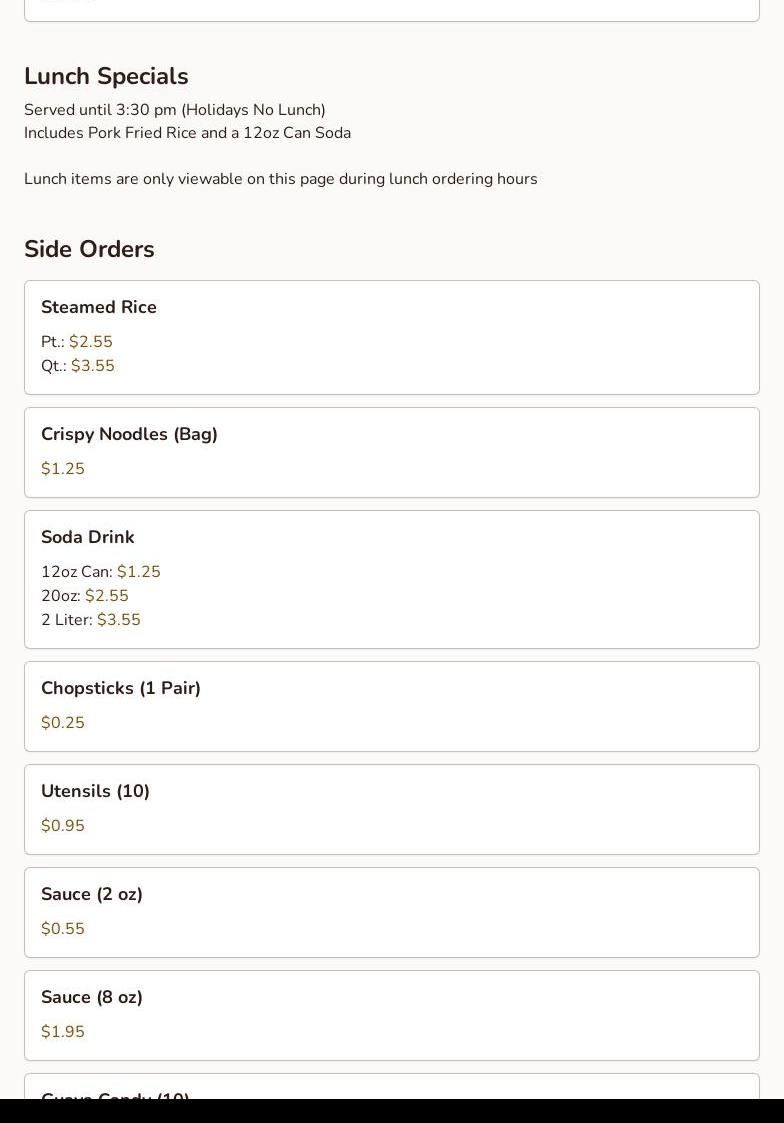Open the Crispy Noodles (Bag) item

[129, 434]
